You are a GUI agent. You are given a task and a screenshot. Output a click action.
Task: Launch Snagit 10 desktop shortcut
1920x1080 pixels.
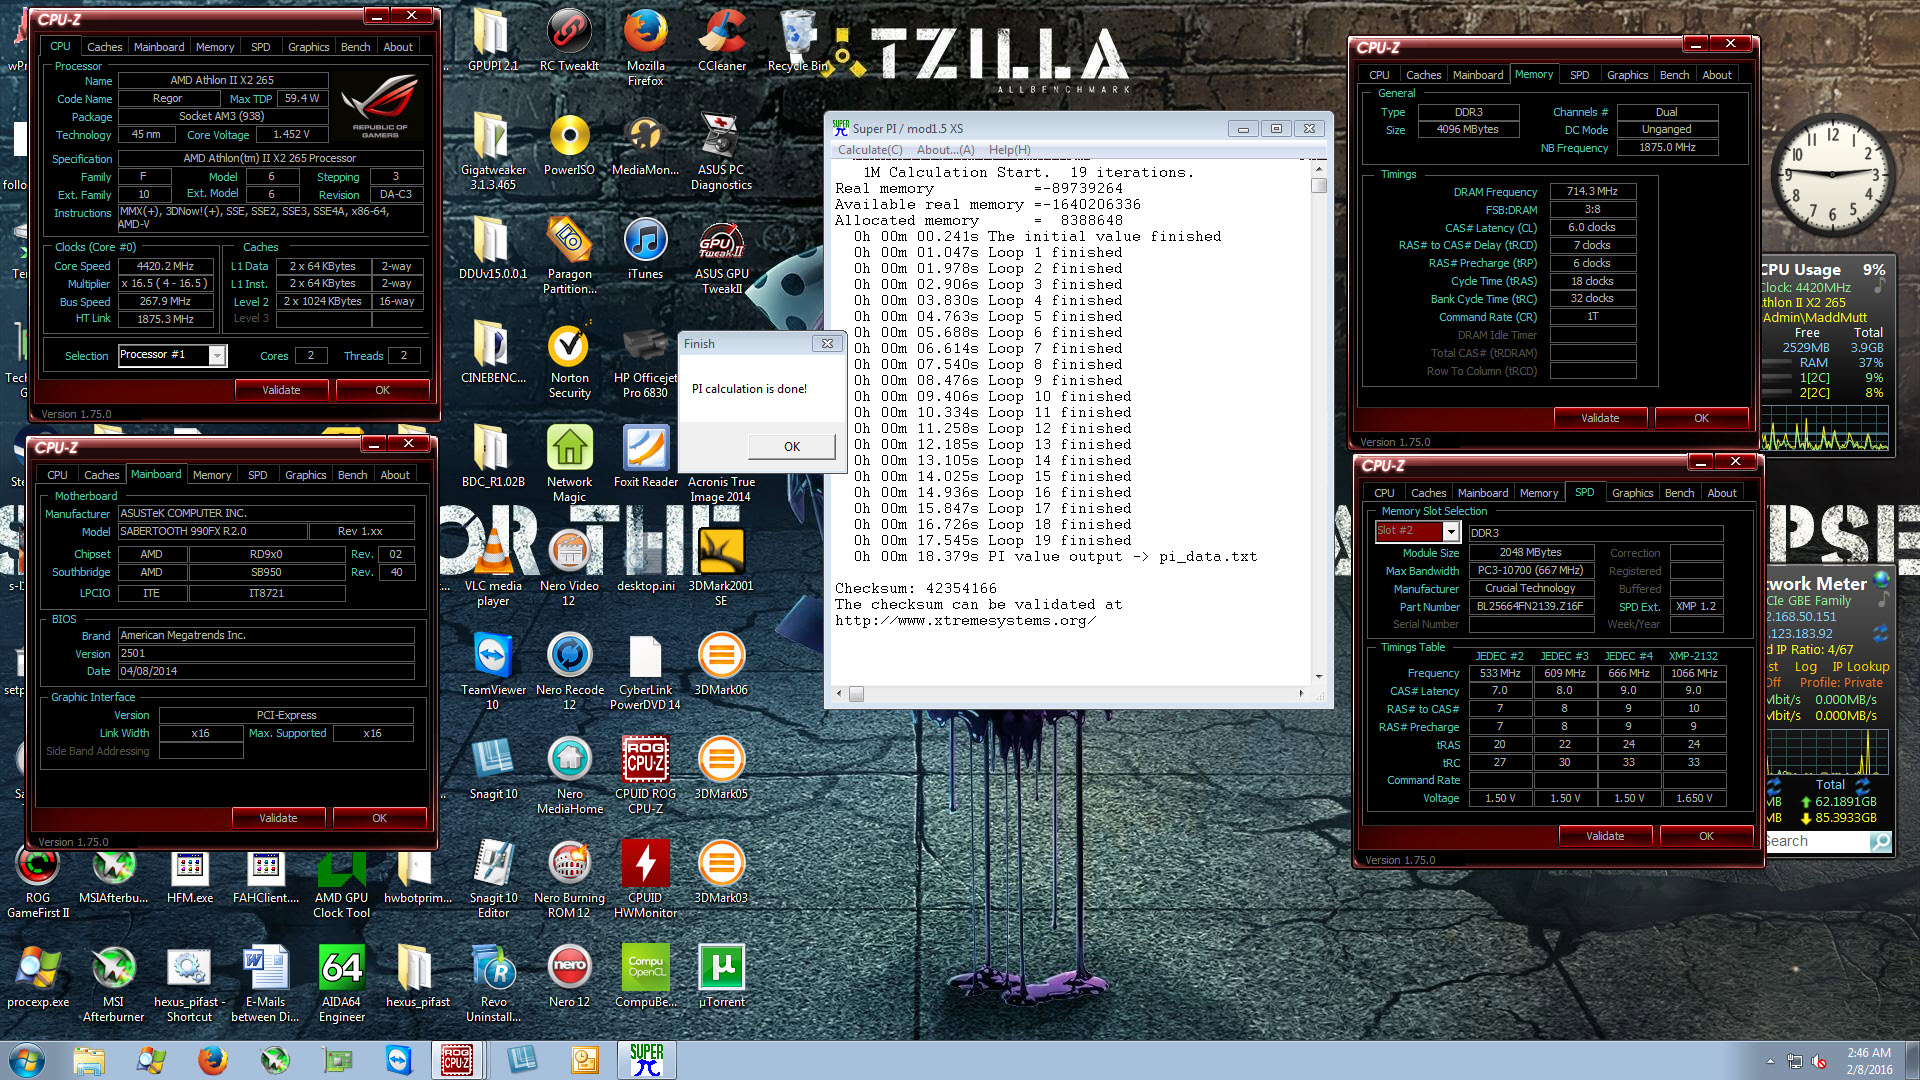(x=492, y=768)
